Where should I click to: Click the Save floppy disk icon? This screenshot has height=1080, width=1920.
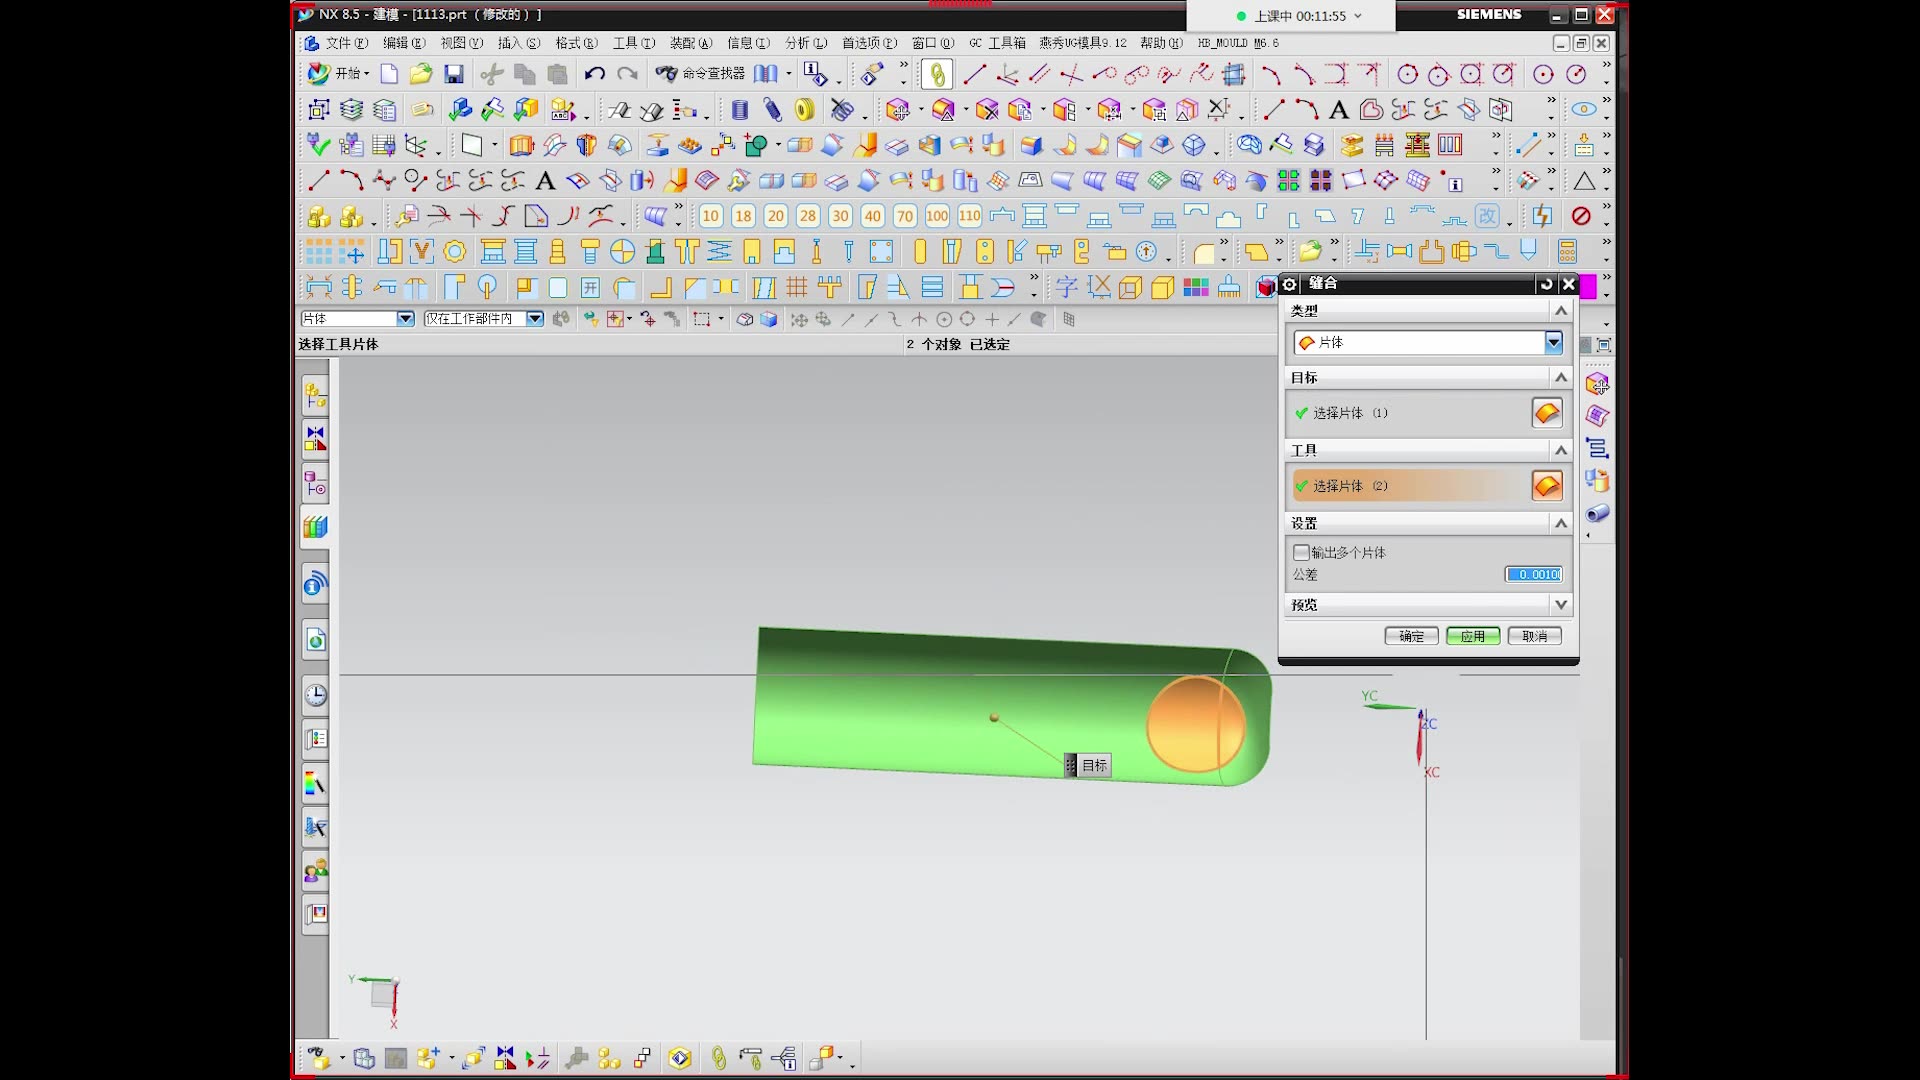point(454,74)
